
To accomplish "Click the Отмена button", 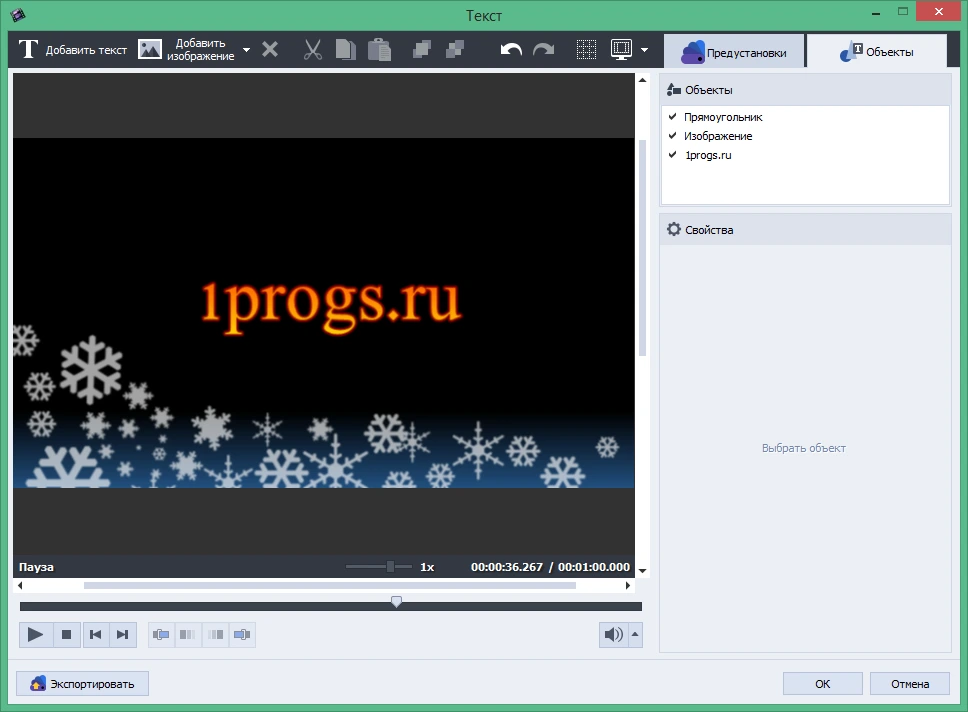I will click(x=910, y=684).
